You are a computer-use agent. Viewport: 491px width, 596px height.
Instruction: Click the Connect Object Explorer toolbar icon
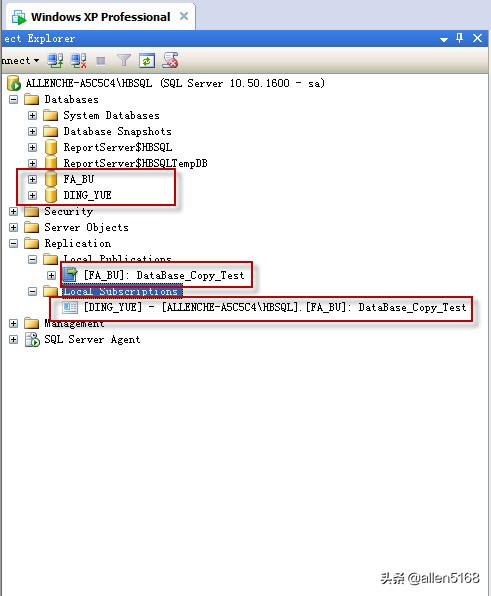coord(55,60)
